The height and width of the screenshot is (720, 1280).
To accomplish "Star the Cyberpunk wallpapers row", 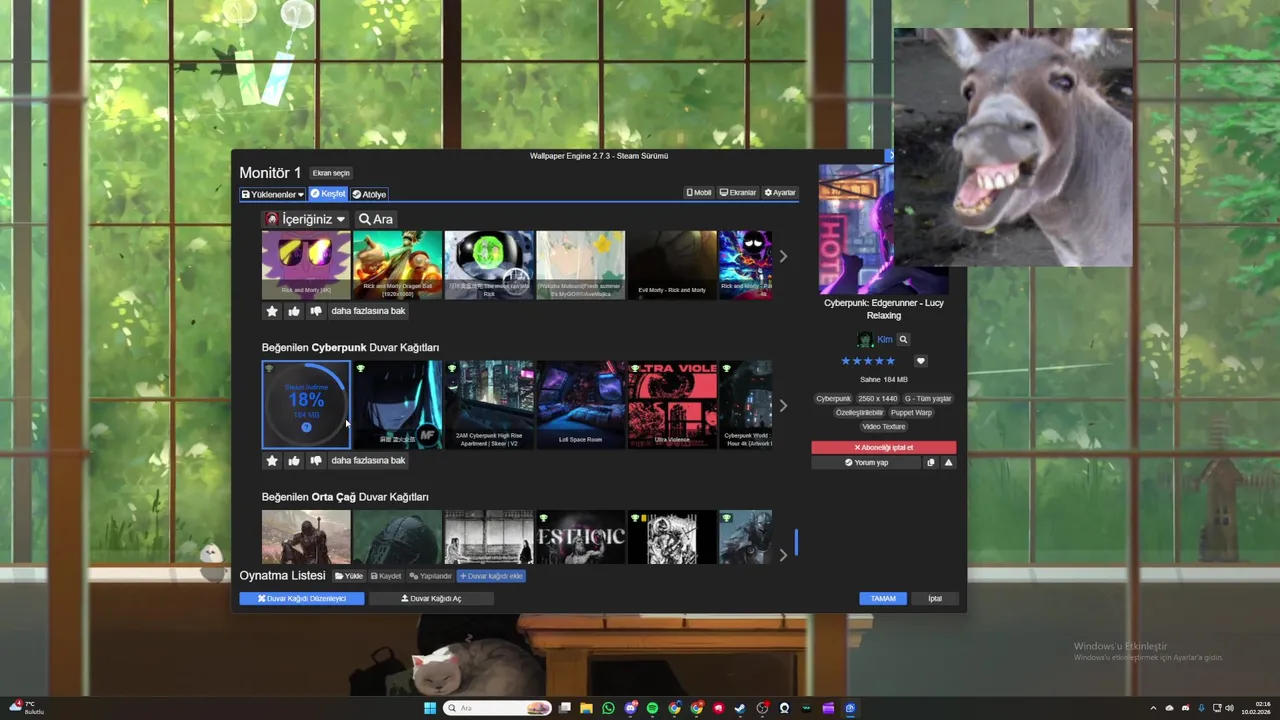I will (x=272, y=461).
